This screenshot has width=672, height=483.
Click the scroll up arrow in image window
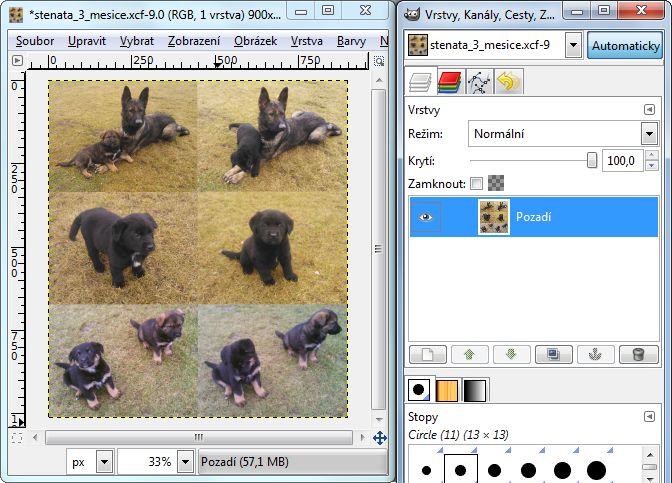pos(379,80)
